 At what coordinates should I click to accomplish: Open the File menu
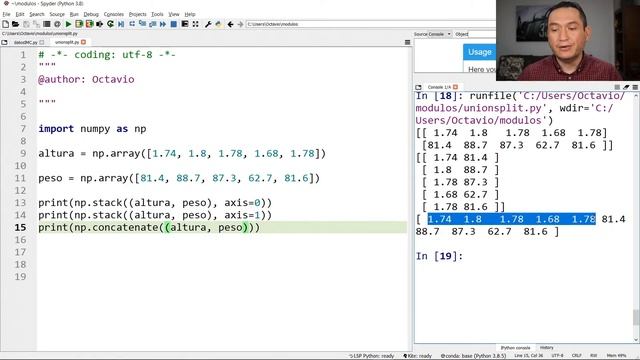pyautogui.click(x=6, y=14)
